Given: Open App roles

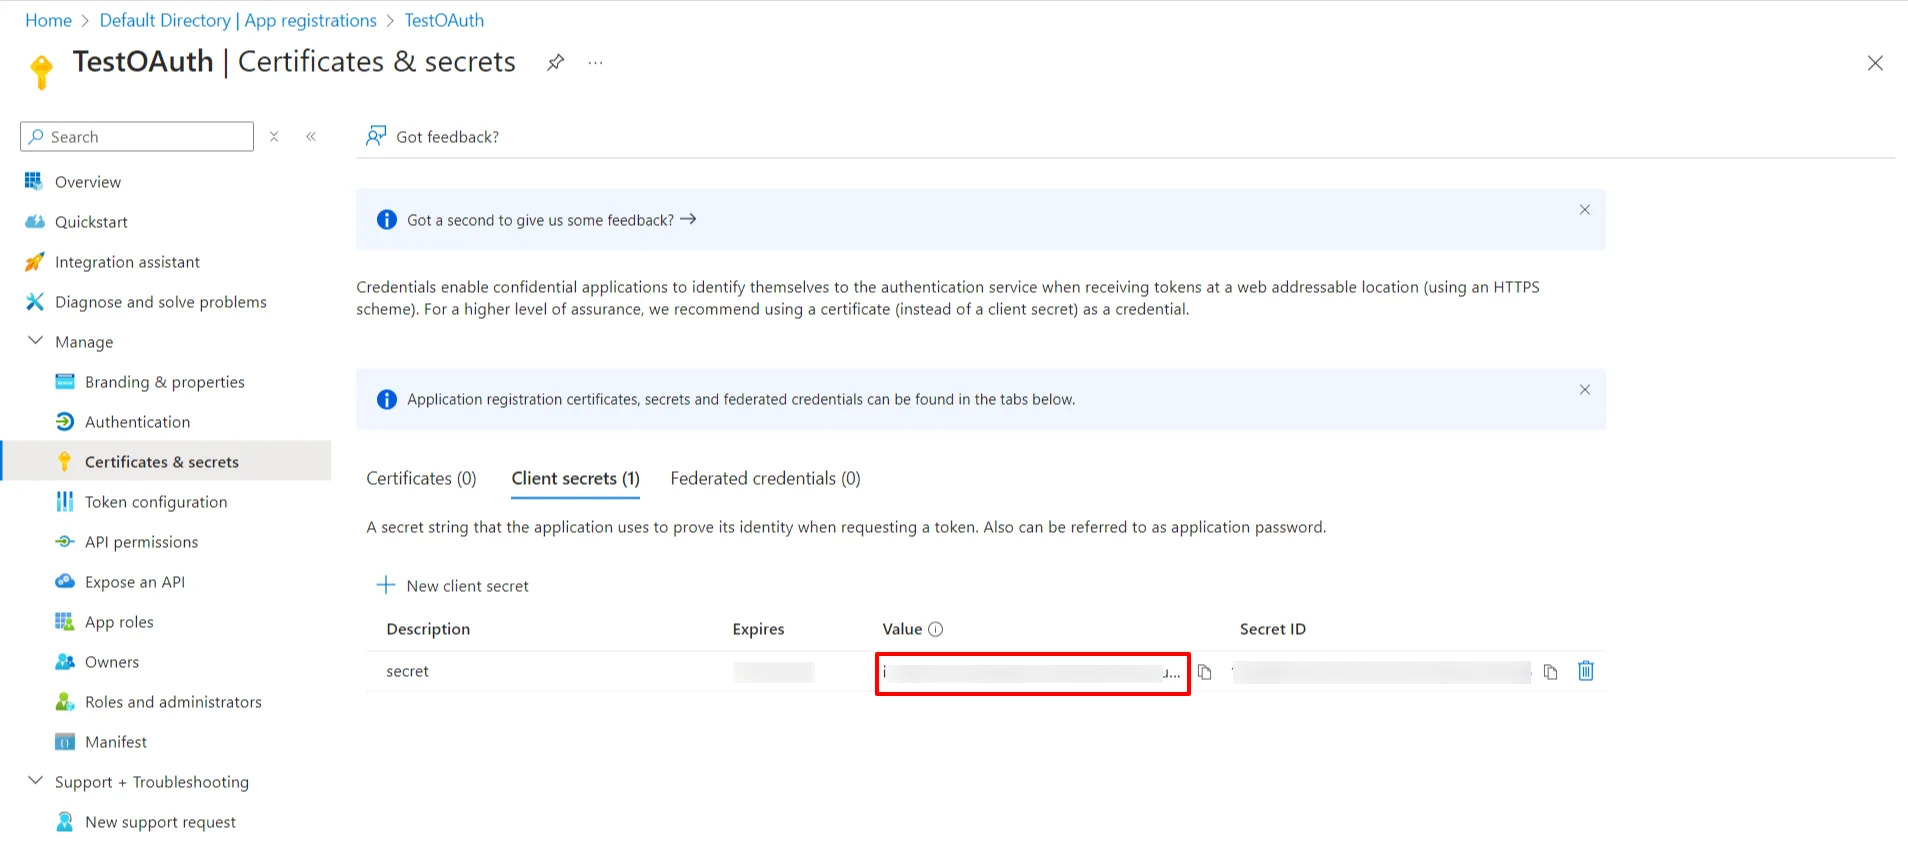Looking at the screenshot, I should point(119,622).
